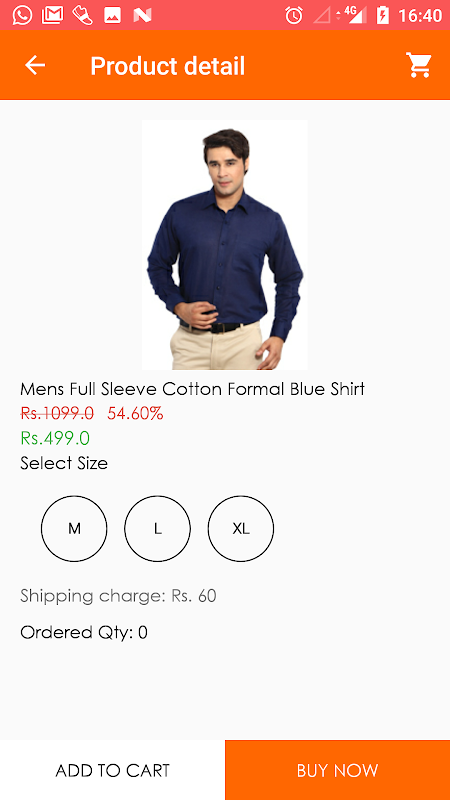Screen dimensions: 450x800
Task: Tap the gallery image notification icon
Action: [x=112, y=15]
